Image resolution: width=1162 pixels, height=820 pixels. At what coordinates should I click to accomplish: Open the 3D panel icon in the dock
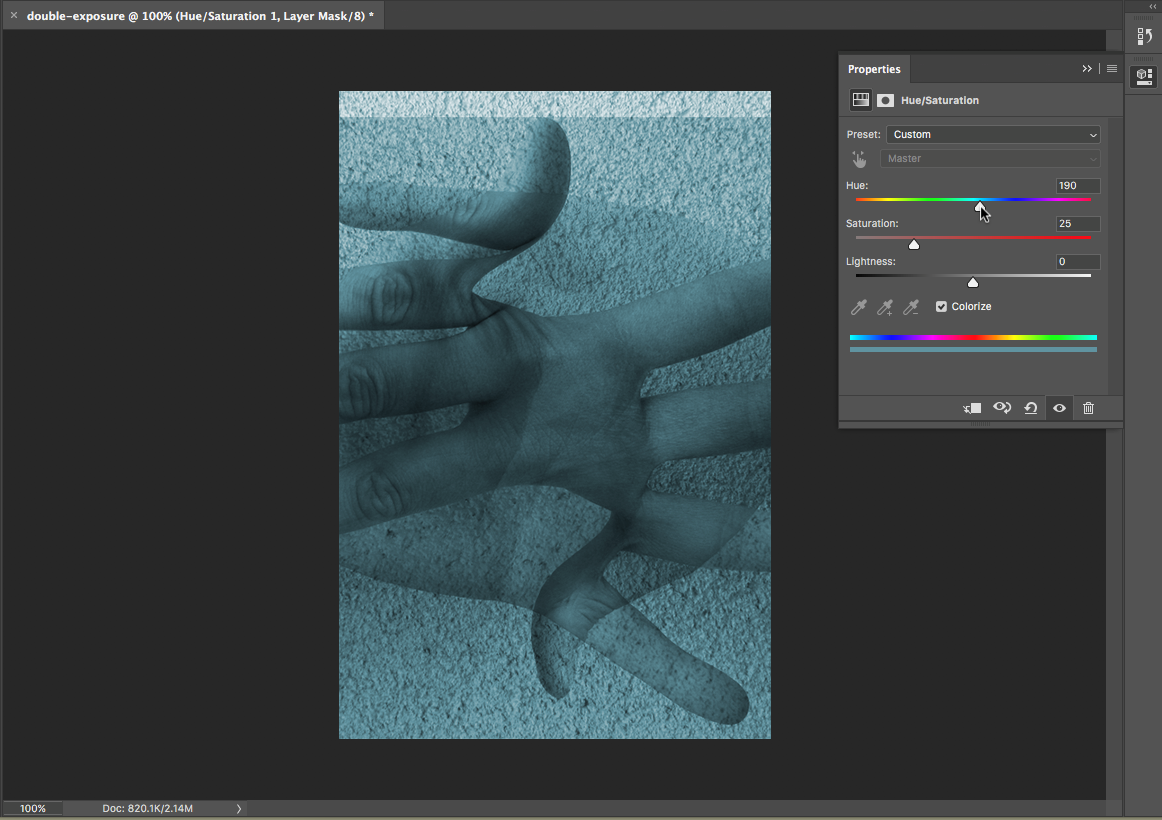tap(1144, 76)
